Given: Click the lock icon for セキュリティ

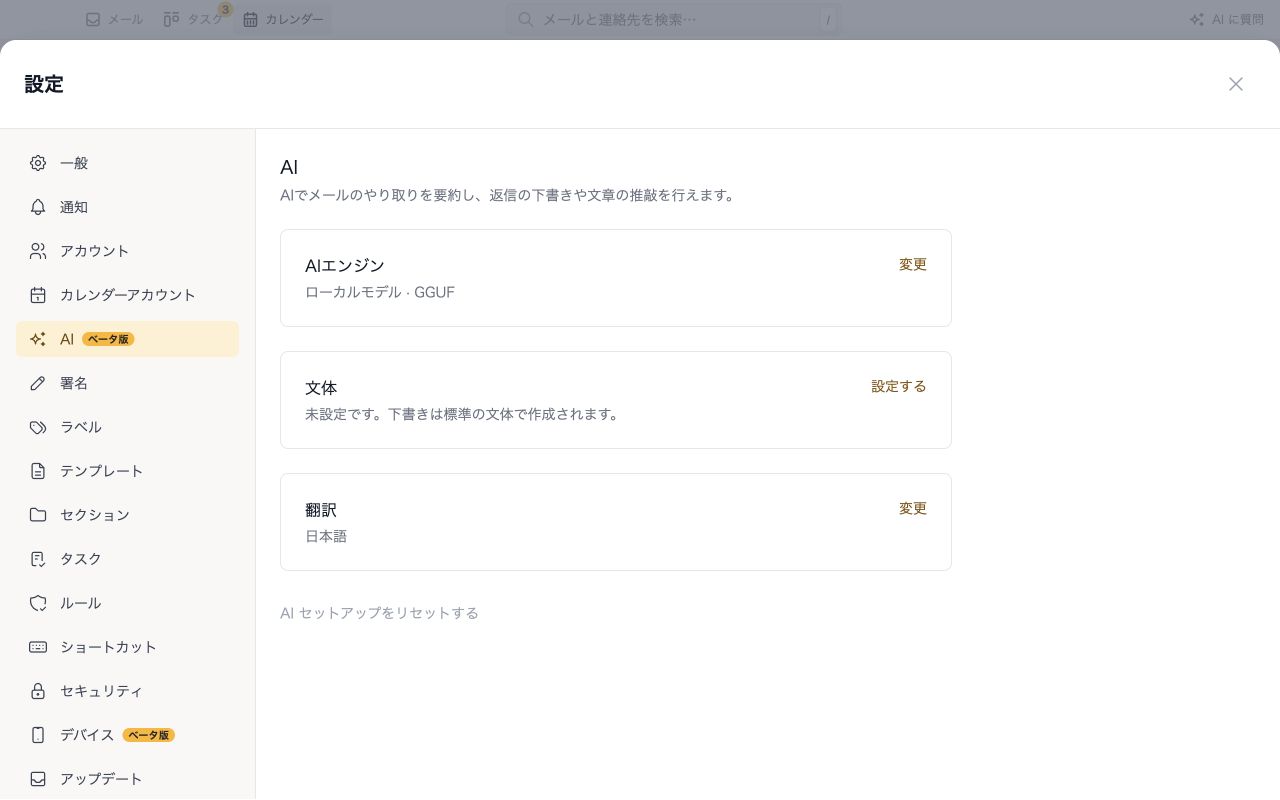Looking at the screenshot, I should (x=38, y=691).
